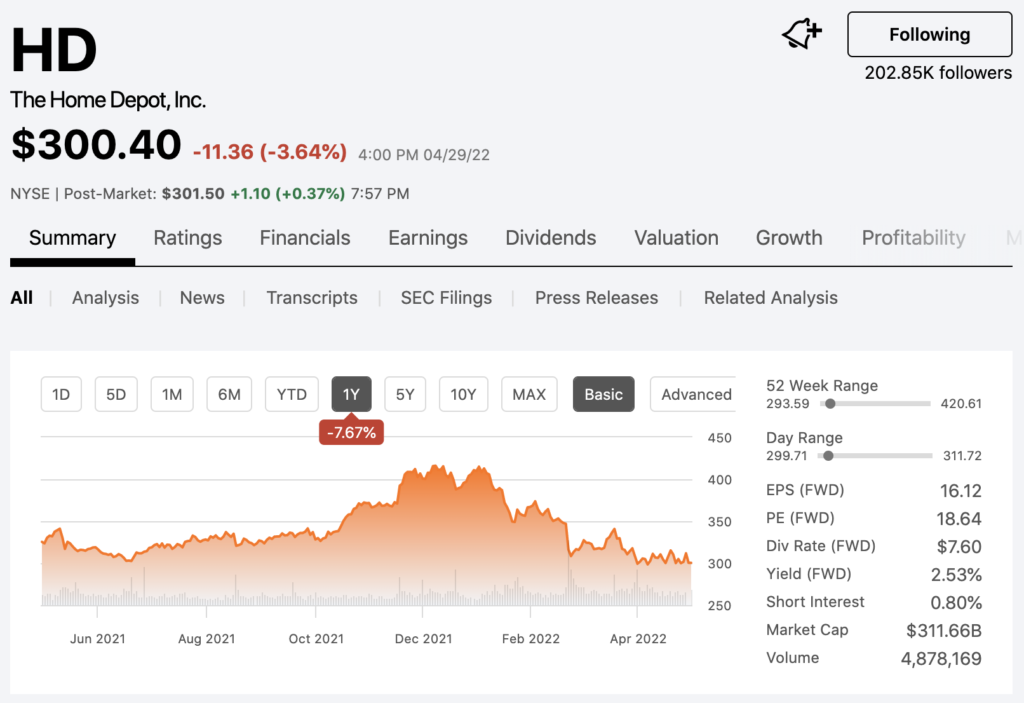The height and width of the screenshot is (703, 1024).
Task: Click the PE (FWD) value 18.64
Action: (x=959, y=519)
